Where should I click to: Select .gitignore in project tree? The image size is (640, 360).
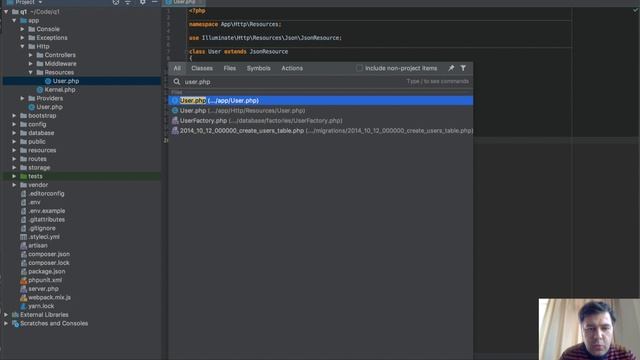click(42, 228)
